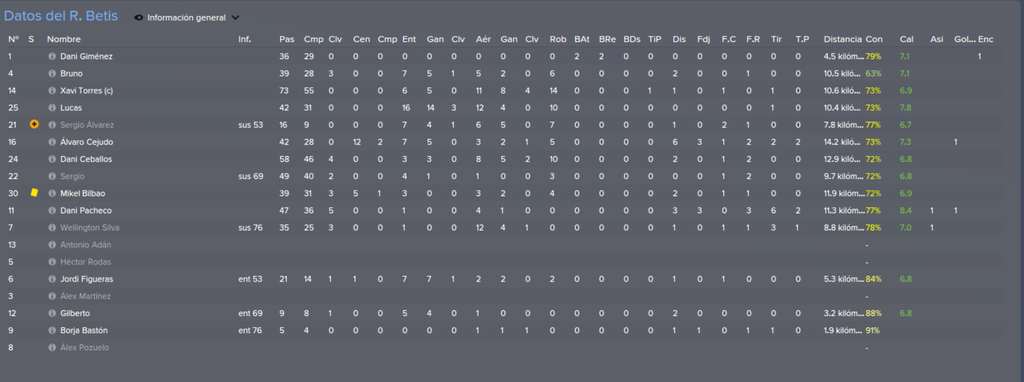Click info icon beside Antonio Adán
The image size is (1024, 382).
53,245
